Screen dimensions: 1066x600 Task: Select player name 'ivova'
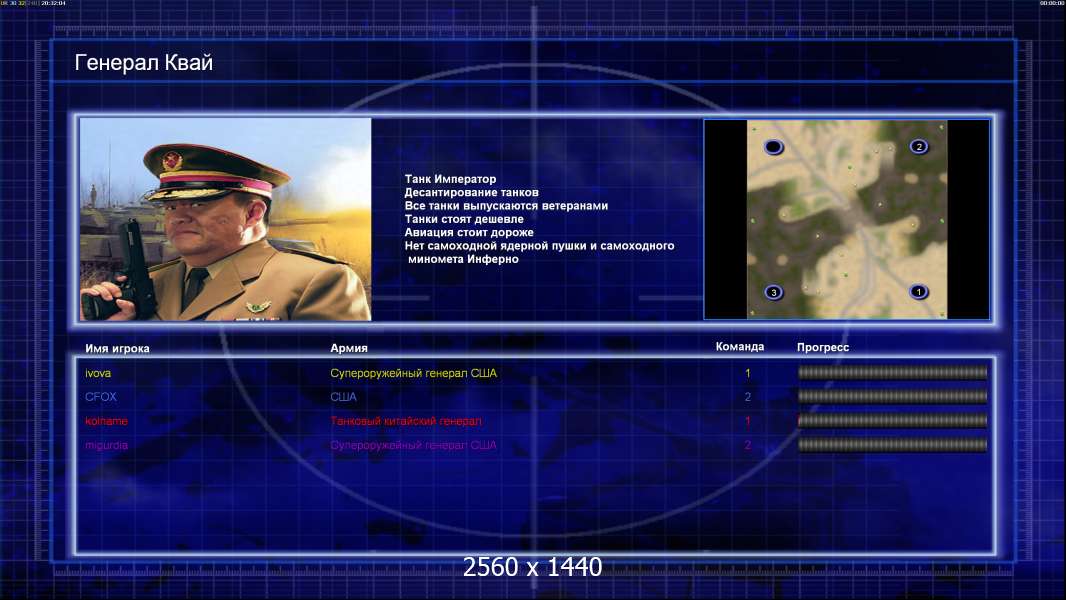pyautogui.click(x=98, y=373)
